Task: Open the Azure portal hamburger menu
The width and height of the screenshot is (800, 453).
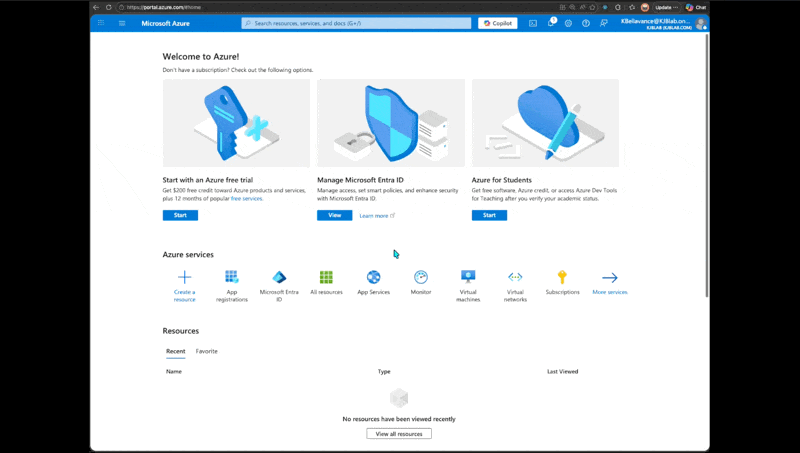Action: (x=122, y=23)
